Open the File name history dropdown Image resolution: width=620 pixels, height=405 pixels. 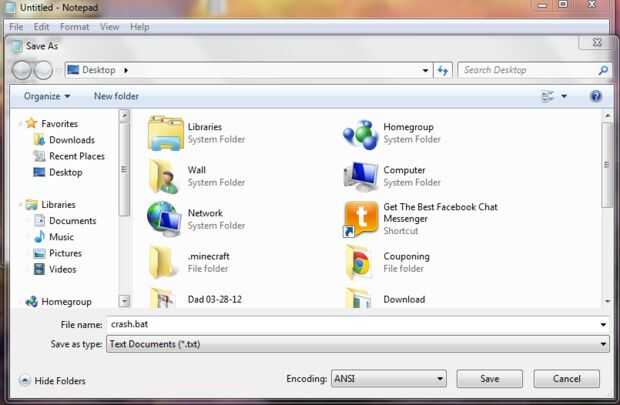[603, 324]
